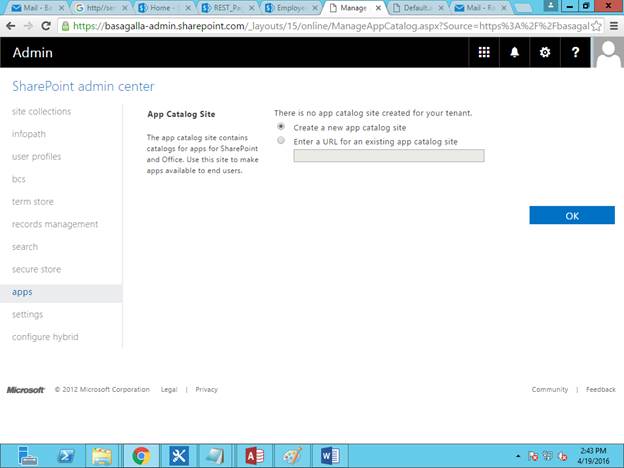This screenshot has height=468, width=624.
Task: Open site collections in the sidebar
Action: 41,111
